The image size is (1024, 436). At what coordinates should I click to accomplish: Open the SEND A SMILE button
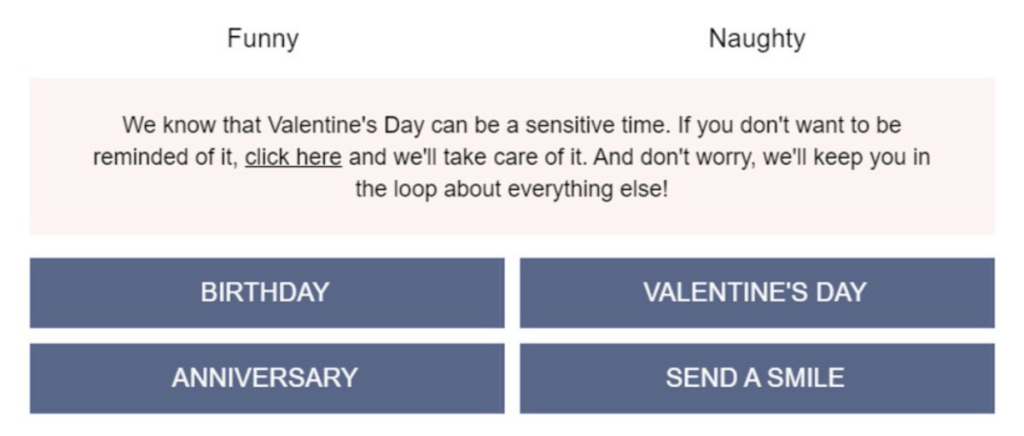tap(756, 378)
